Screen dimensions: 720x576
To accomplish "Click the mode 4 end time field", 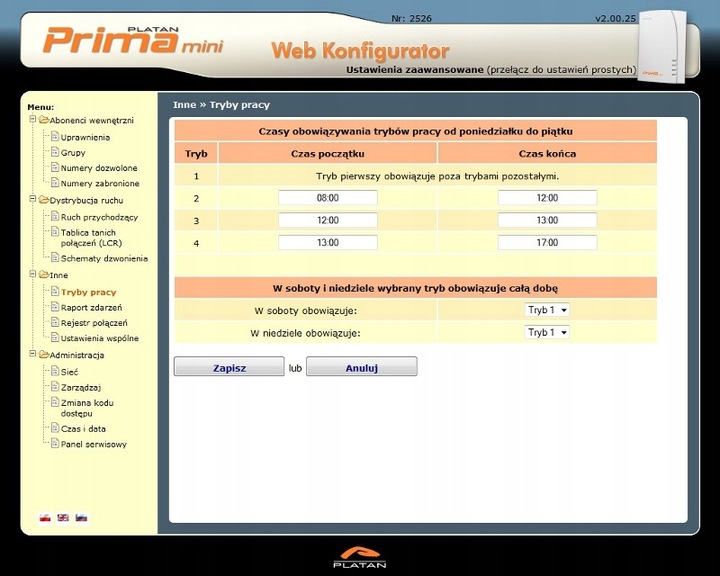I will (x=547, y=243).
